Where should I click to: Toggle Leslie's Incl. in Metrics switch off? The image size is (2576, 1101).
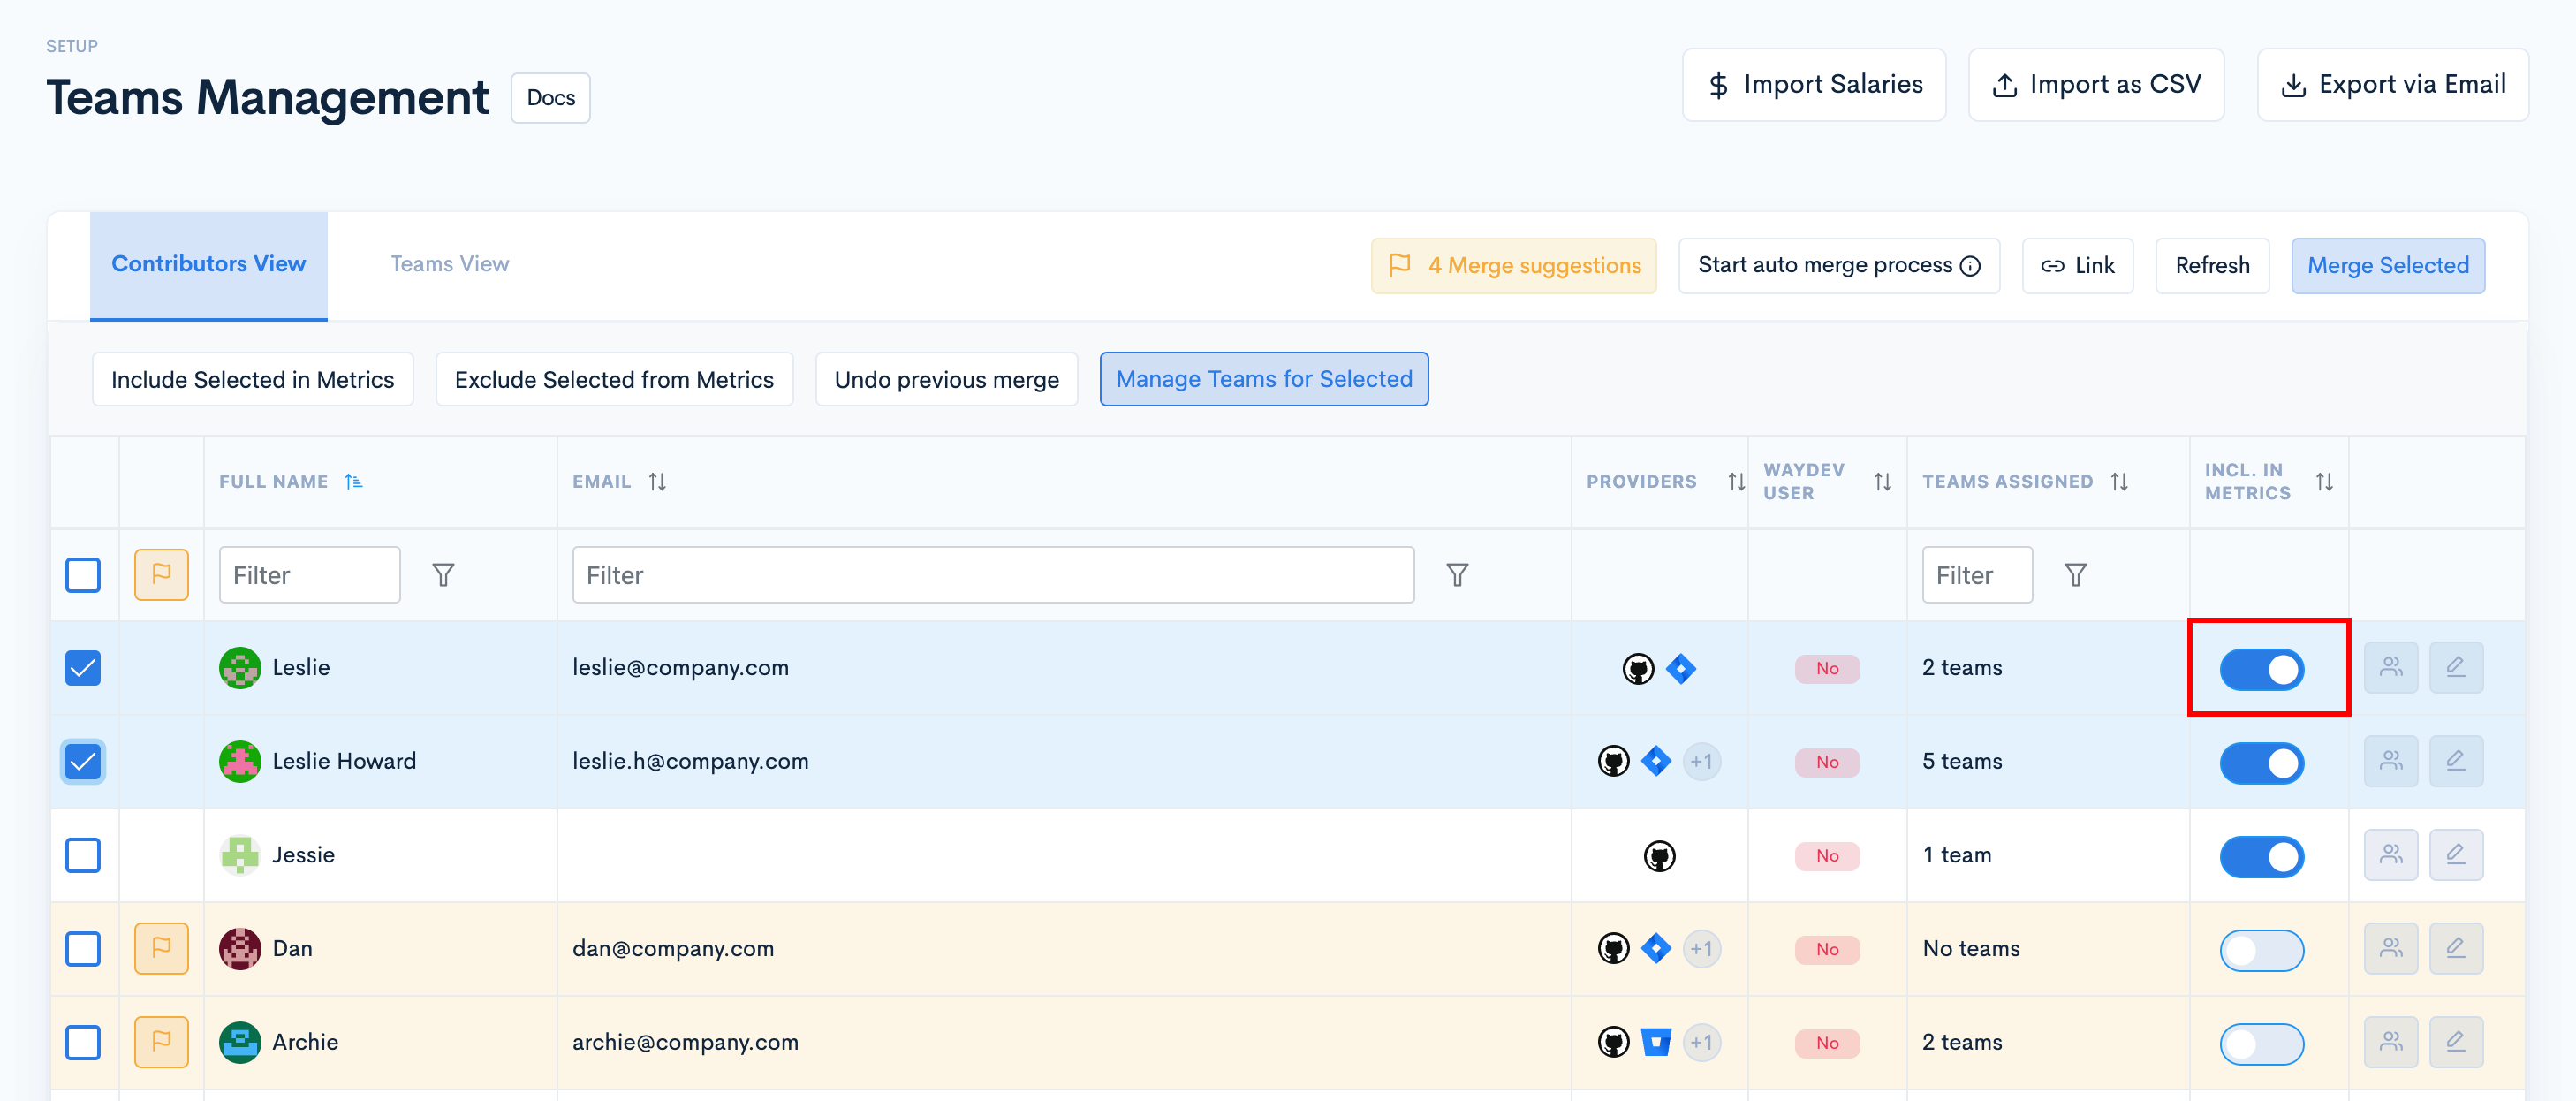pyautogui.click(x=2261, y=669)
